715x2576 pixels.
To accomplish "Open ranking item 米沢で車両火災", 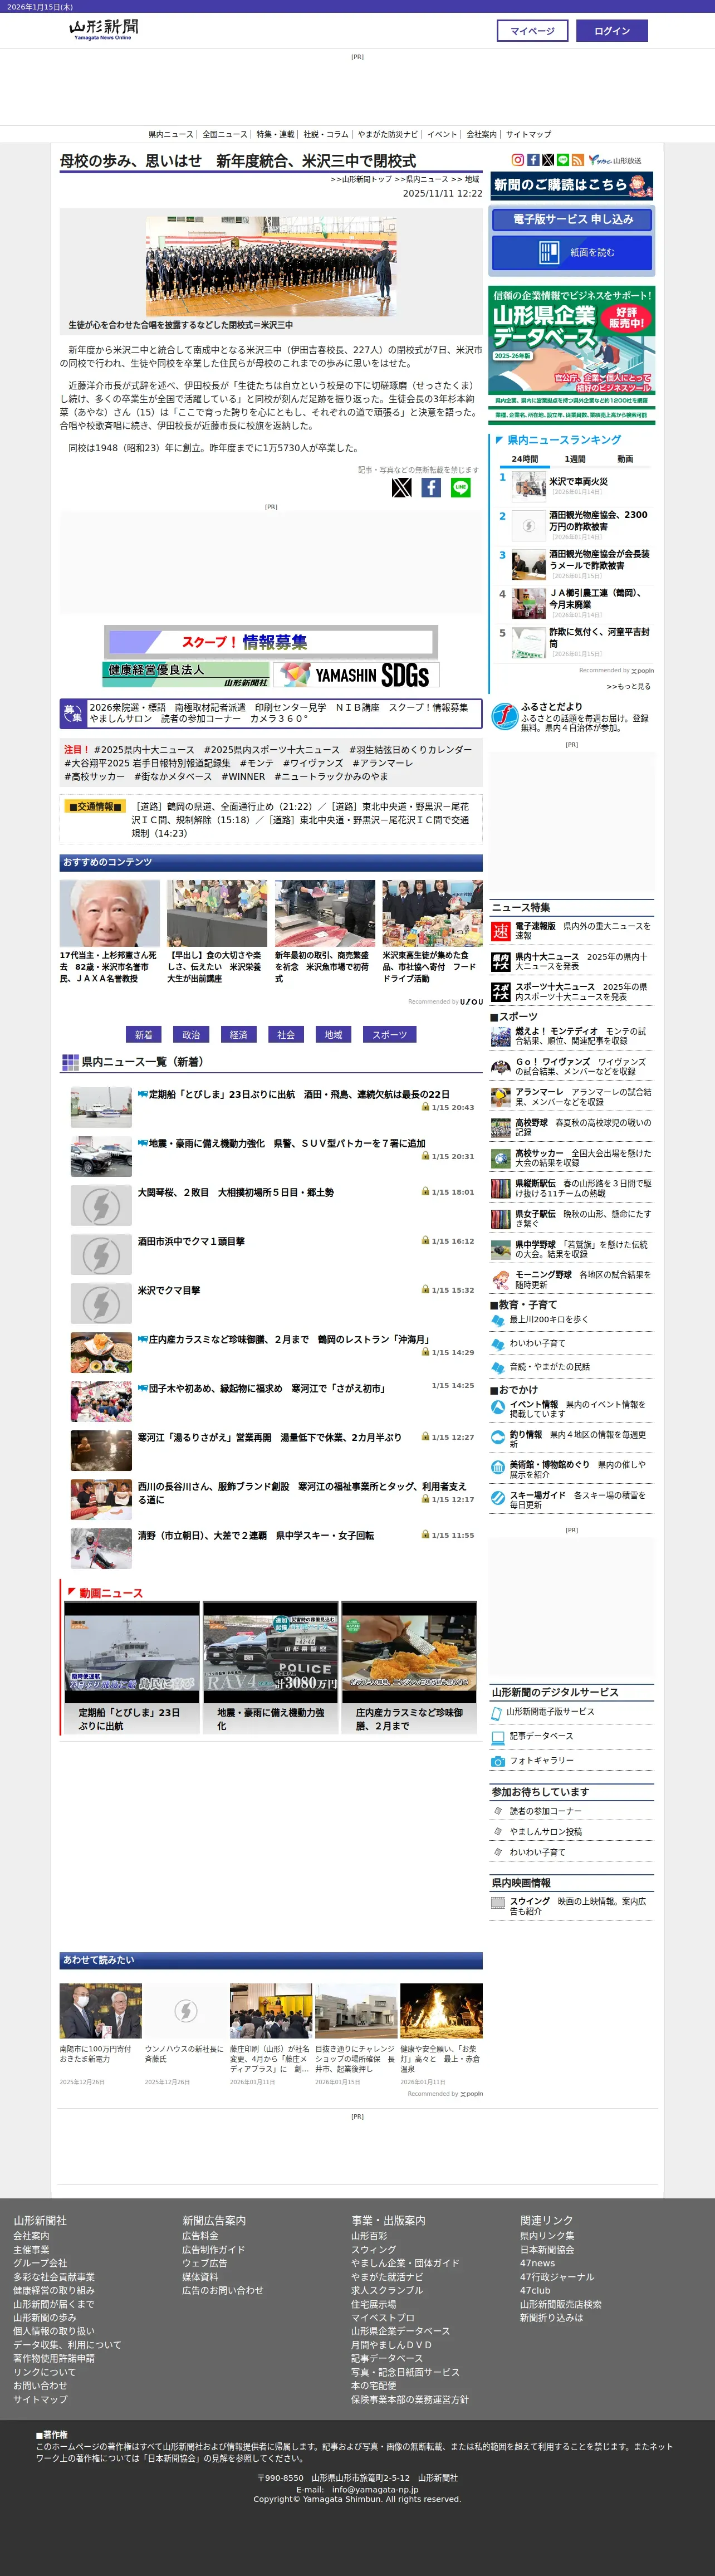I will coord(578,482).
